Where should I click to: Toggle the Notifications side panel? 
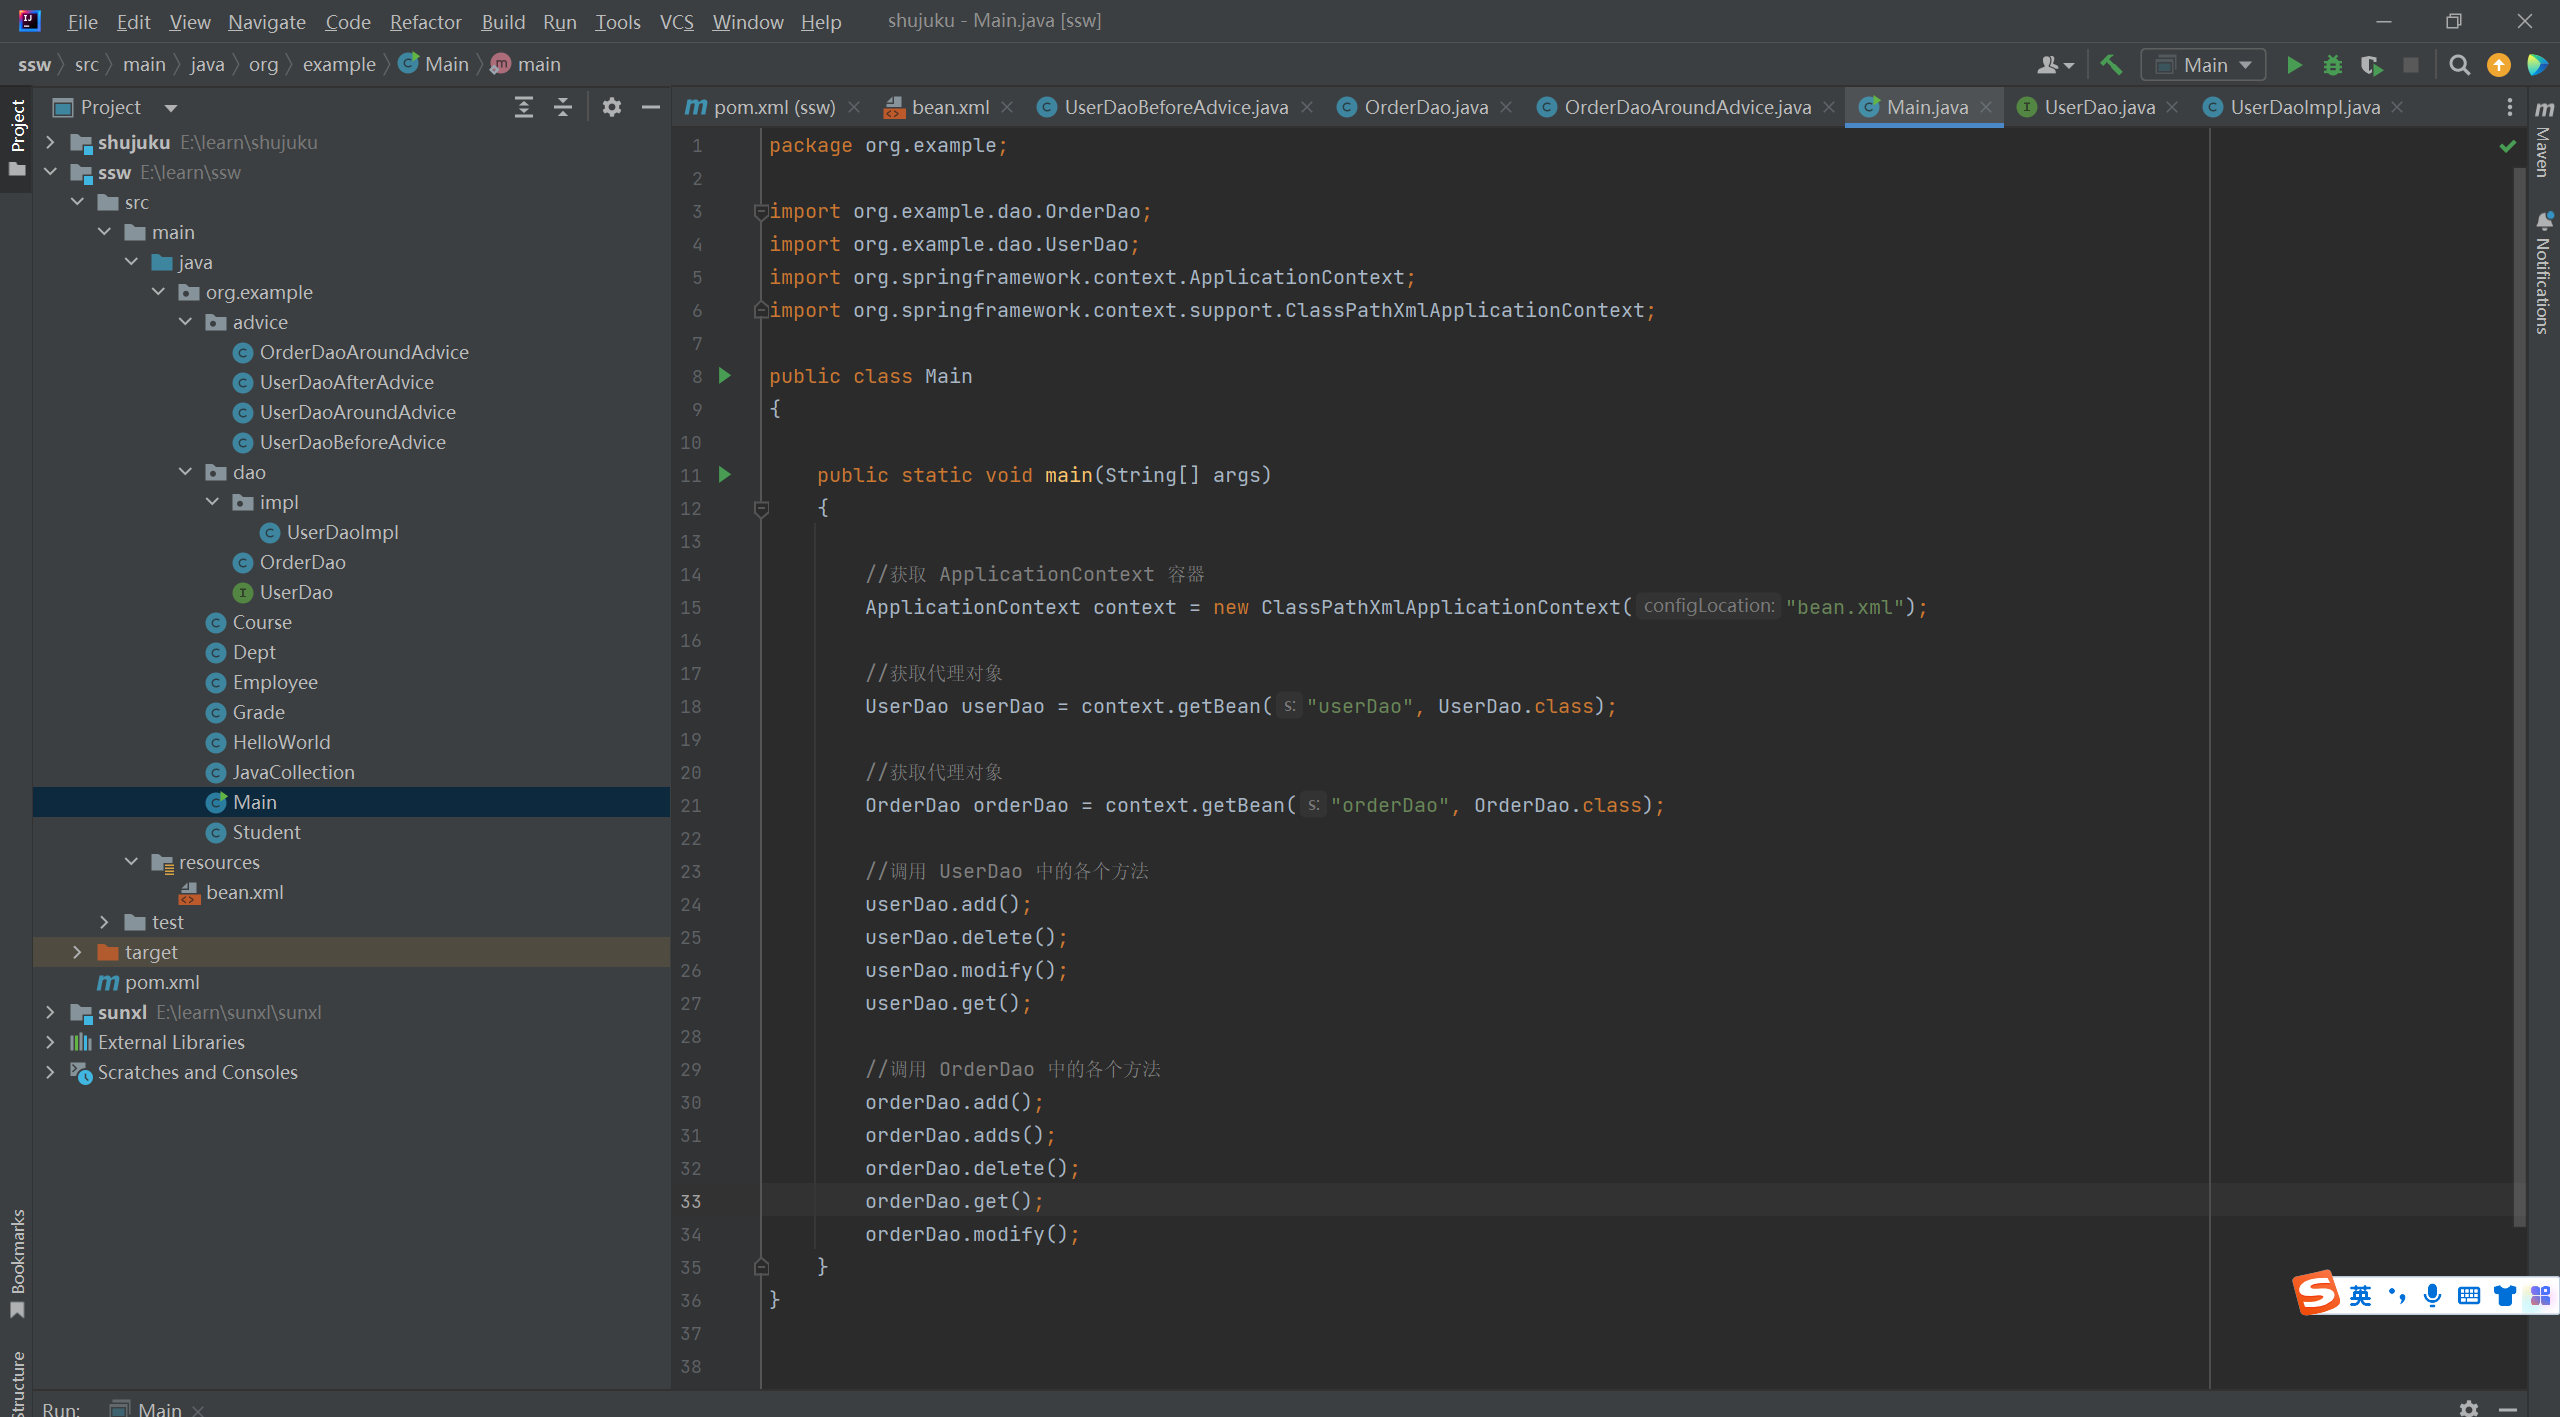[x=2543, y=275]
